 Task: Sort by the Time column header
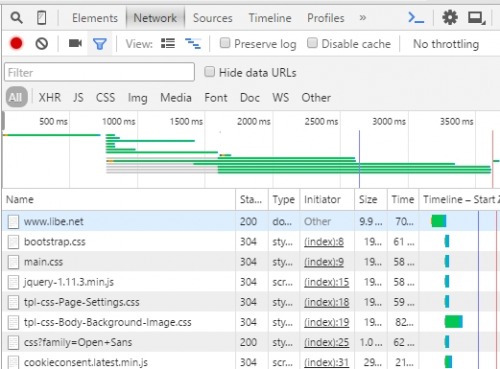tap(403, 199)
